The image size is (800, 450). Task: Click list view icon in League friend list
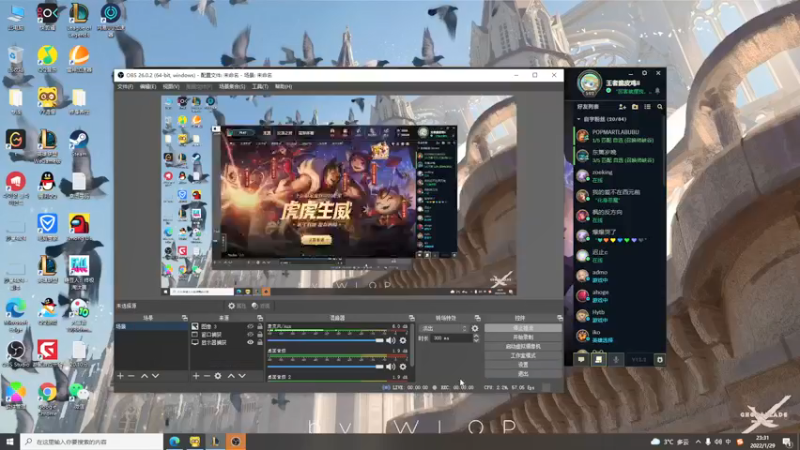point(647,107)
